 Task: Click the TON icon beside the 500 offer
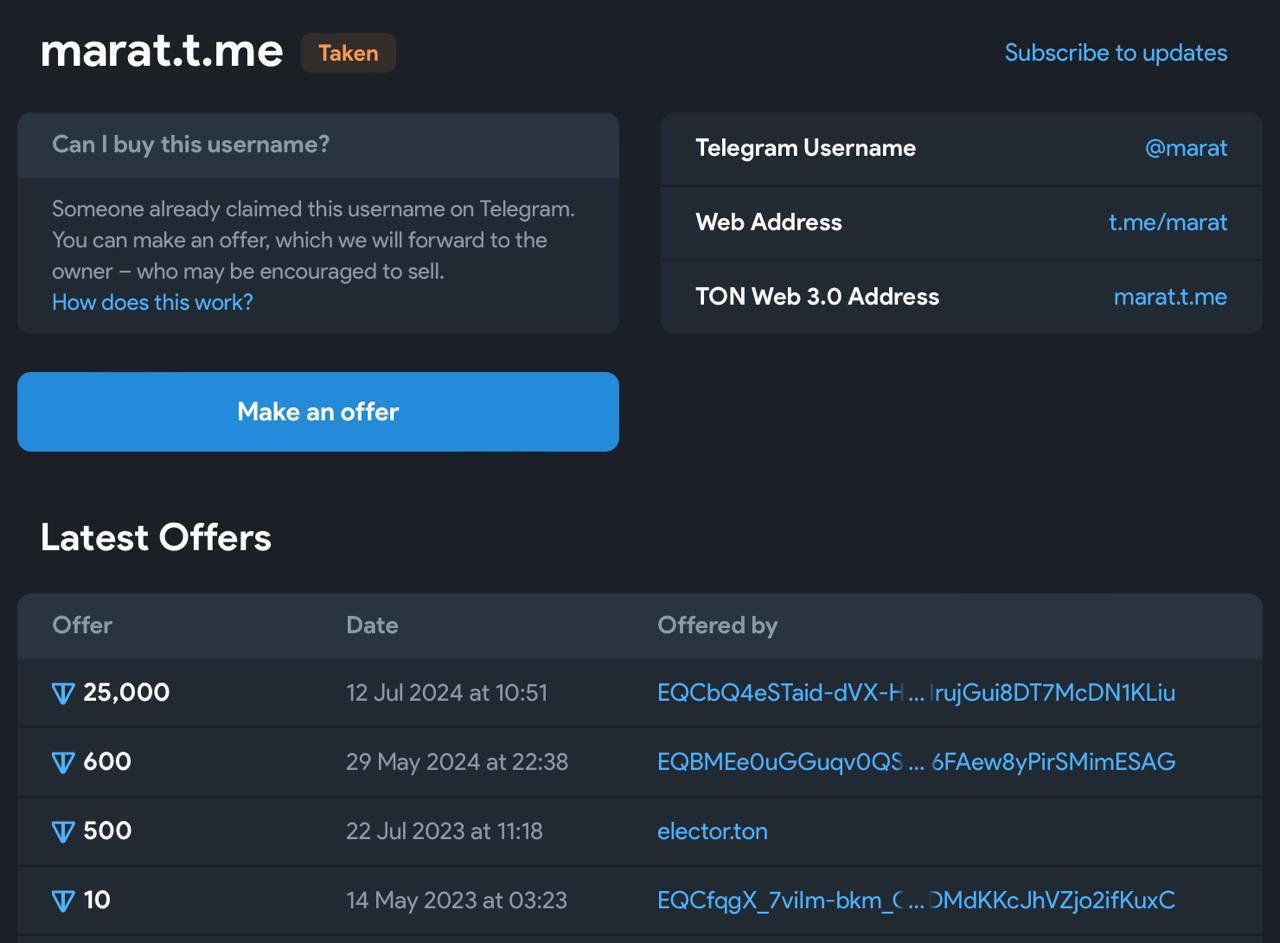(x=63, y=831)
